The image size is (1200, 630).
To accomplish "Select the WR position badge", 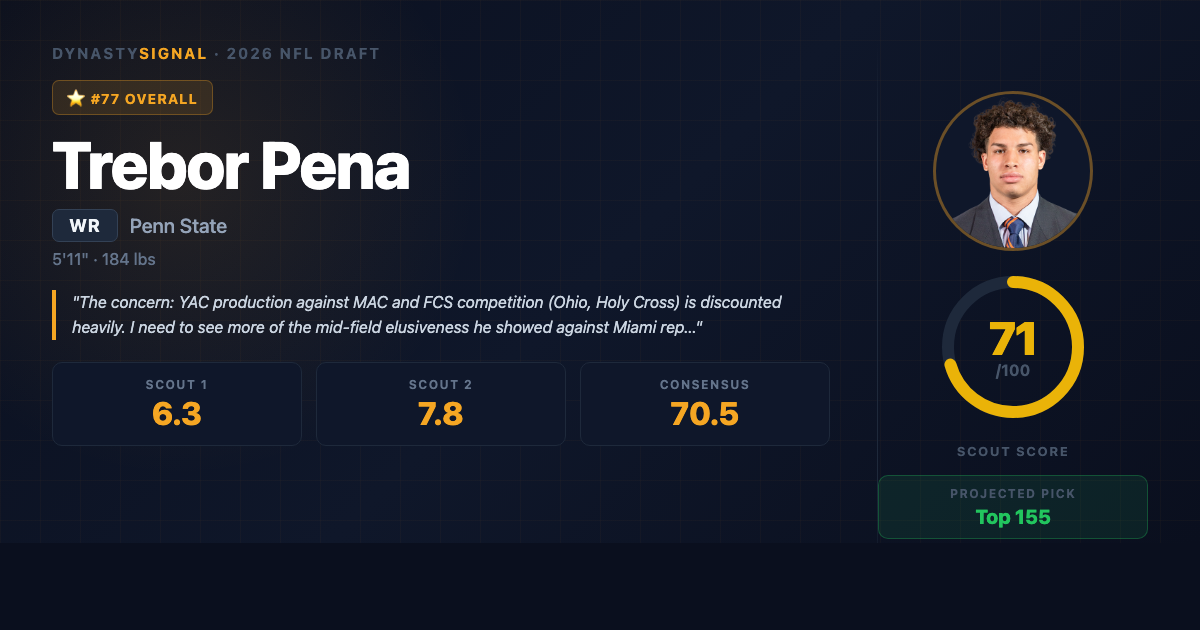I will (x=85, y=226).
